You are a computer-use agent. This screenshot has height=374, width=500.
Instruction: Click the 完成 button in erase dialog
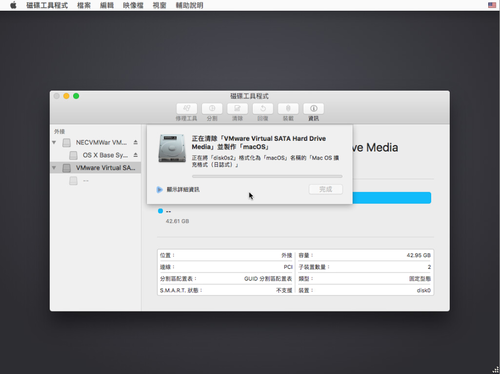pos(326,189)
